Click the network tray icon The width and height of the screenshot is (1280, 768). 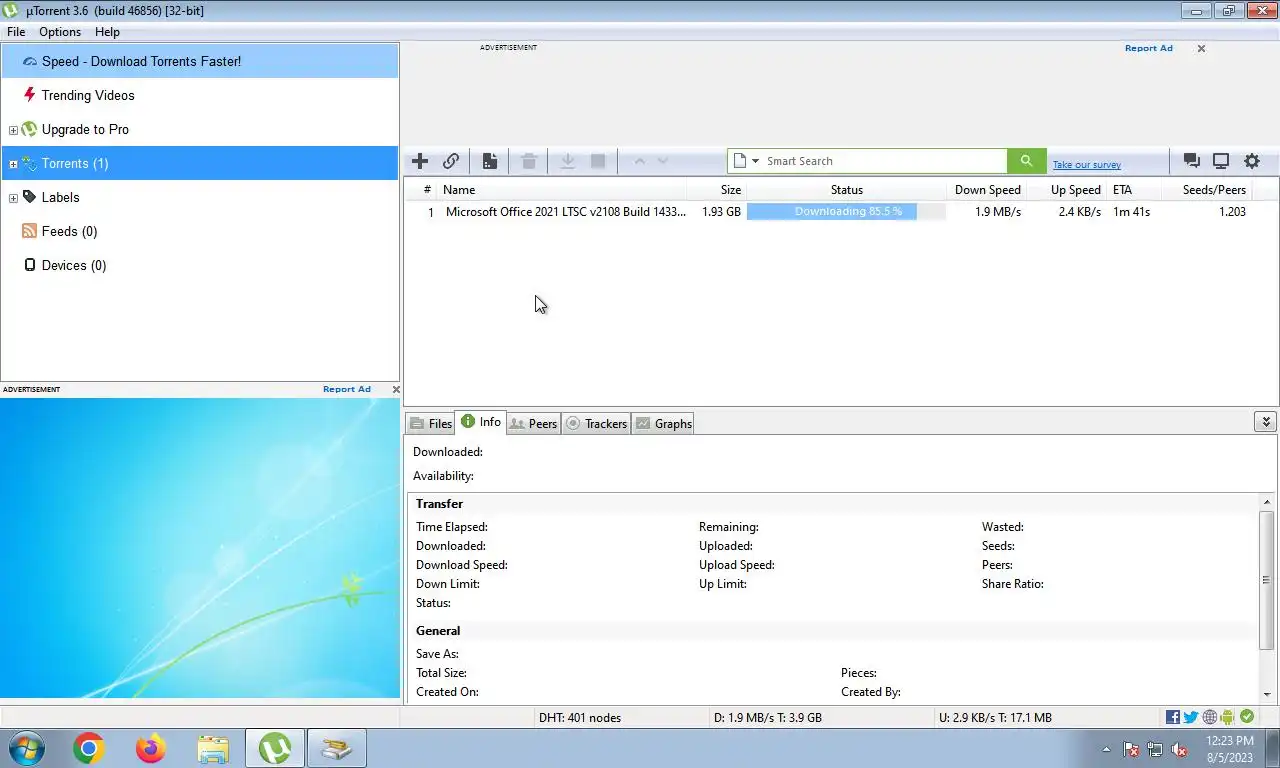pyautogui.click(x=1155, y=749)
